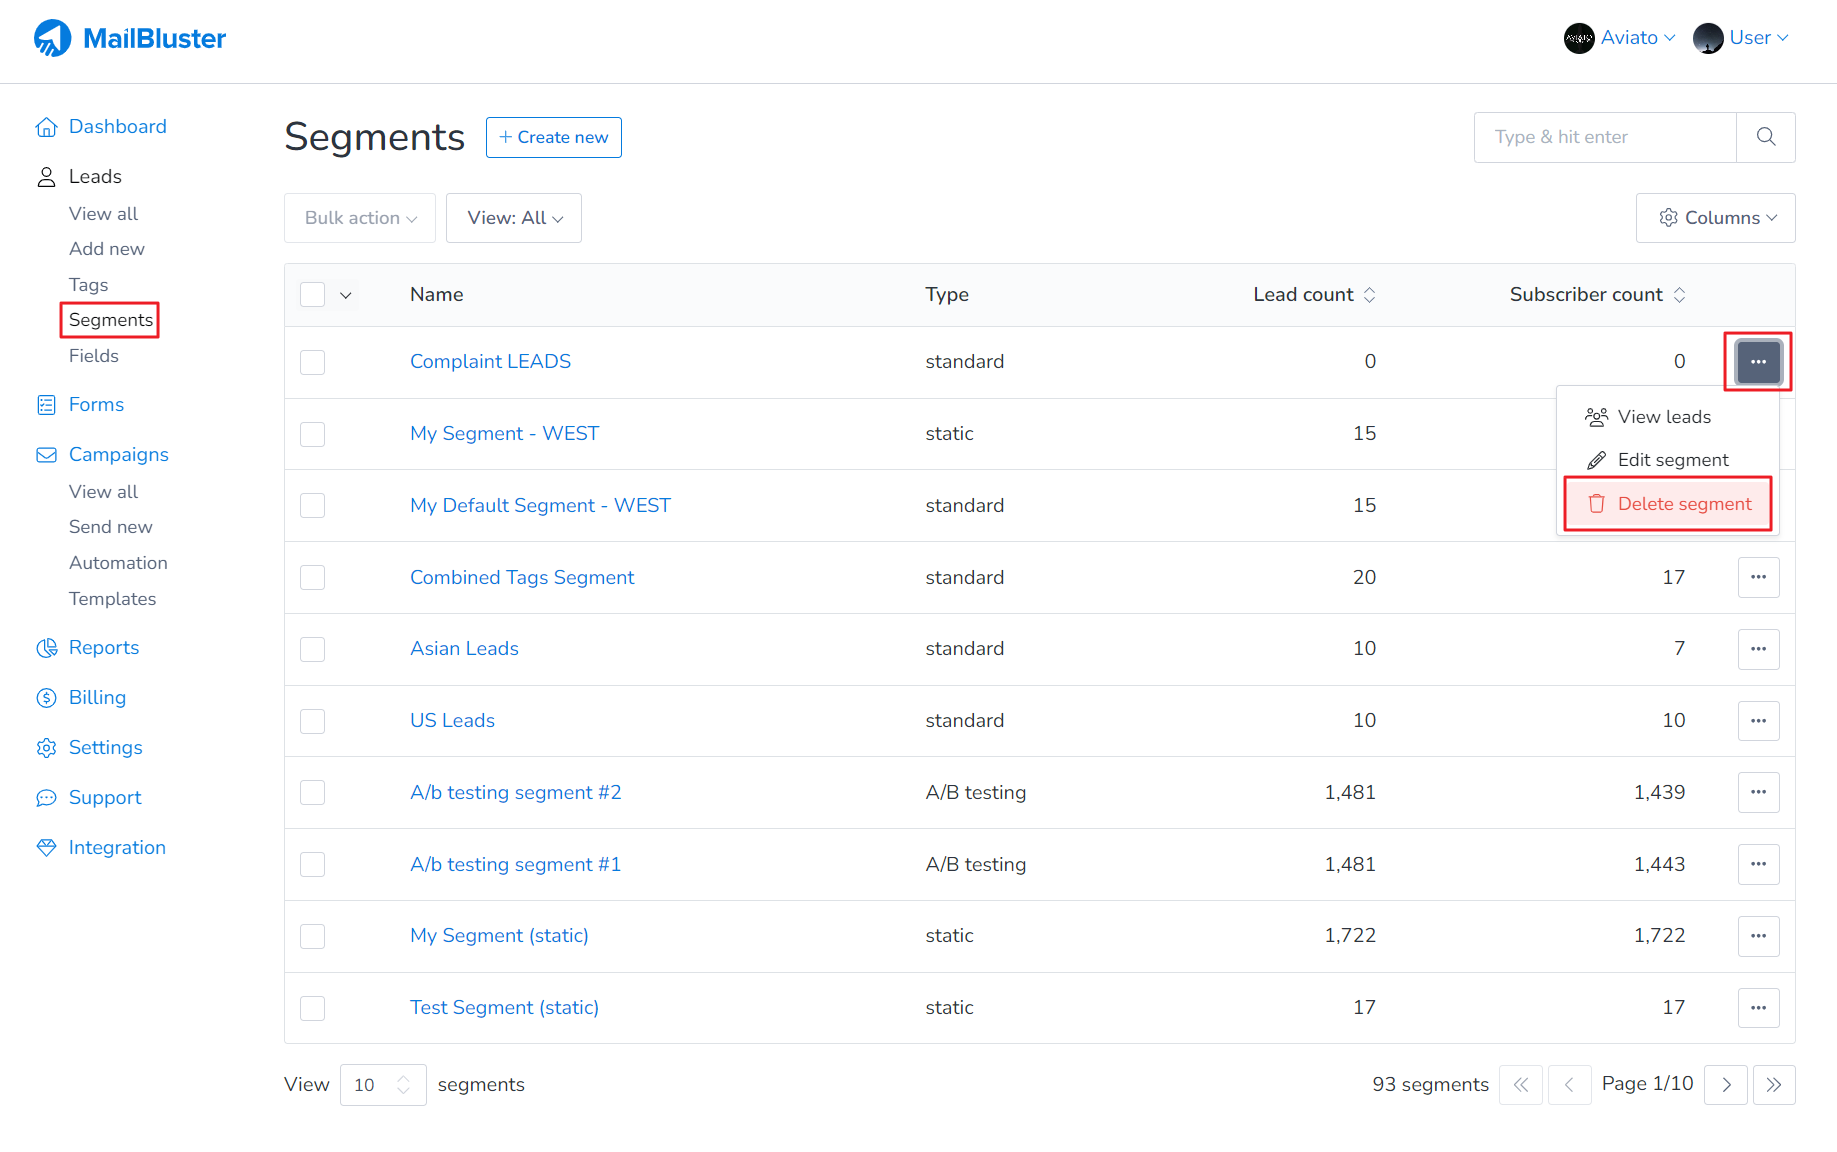Open the ellipsis menu for Asian Leads row
Screen dimensions: 1837x1152
[1758, 648]
